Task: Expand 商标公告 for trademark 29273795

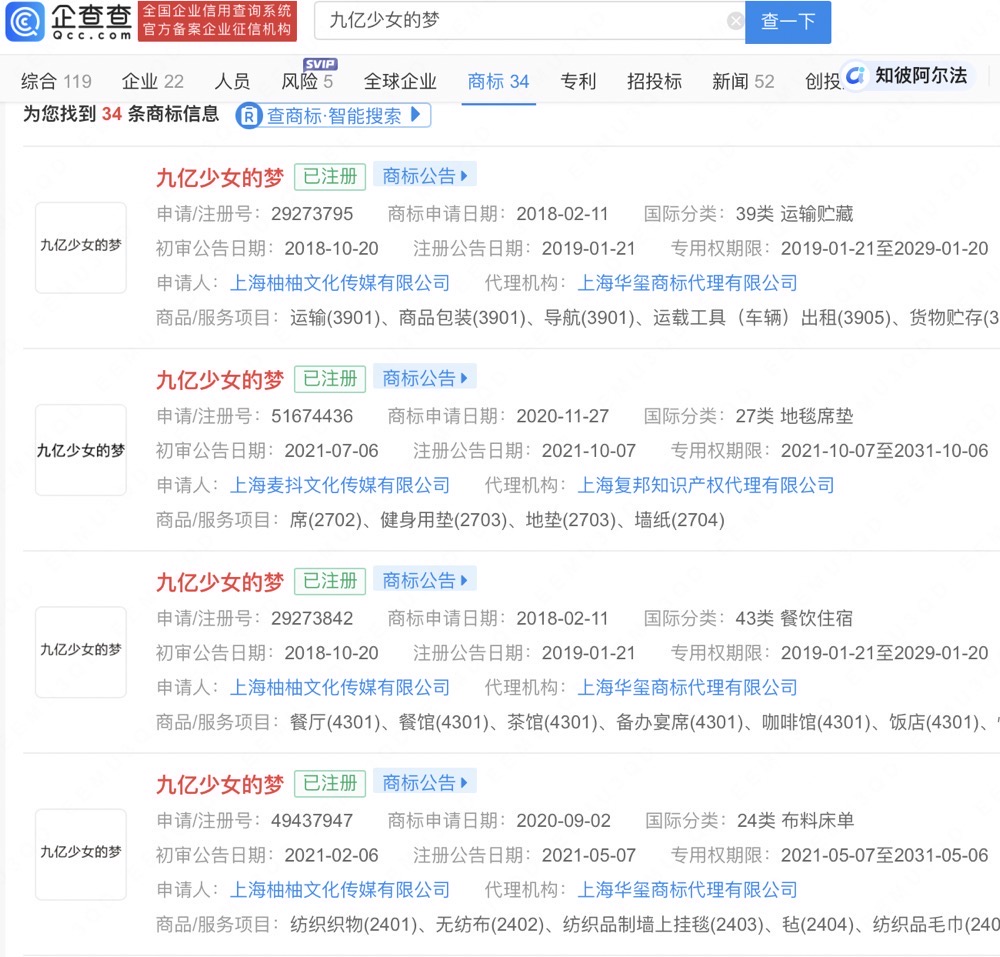Action: [425, 175]
